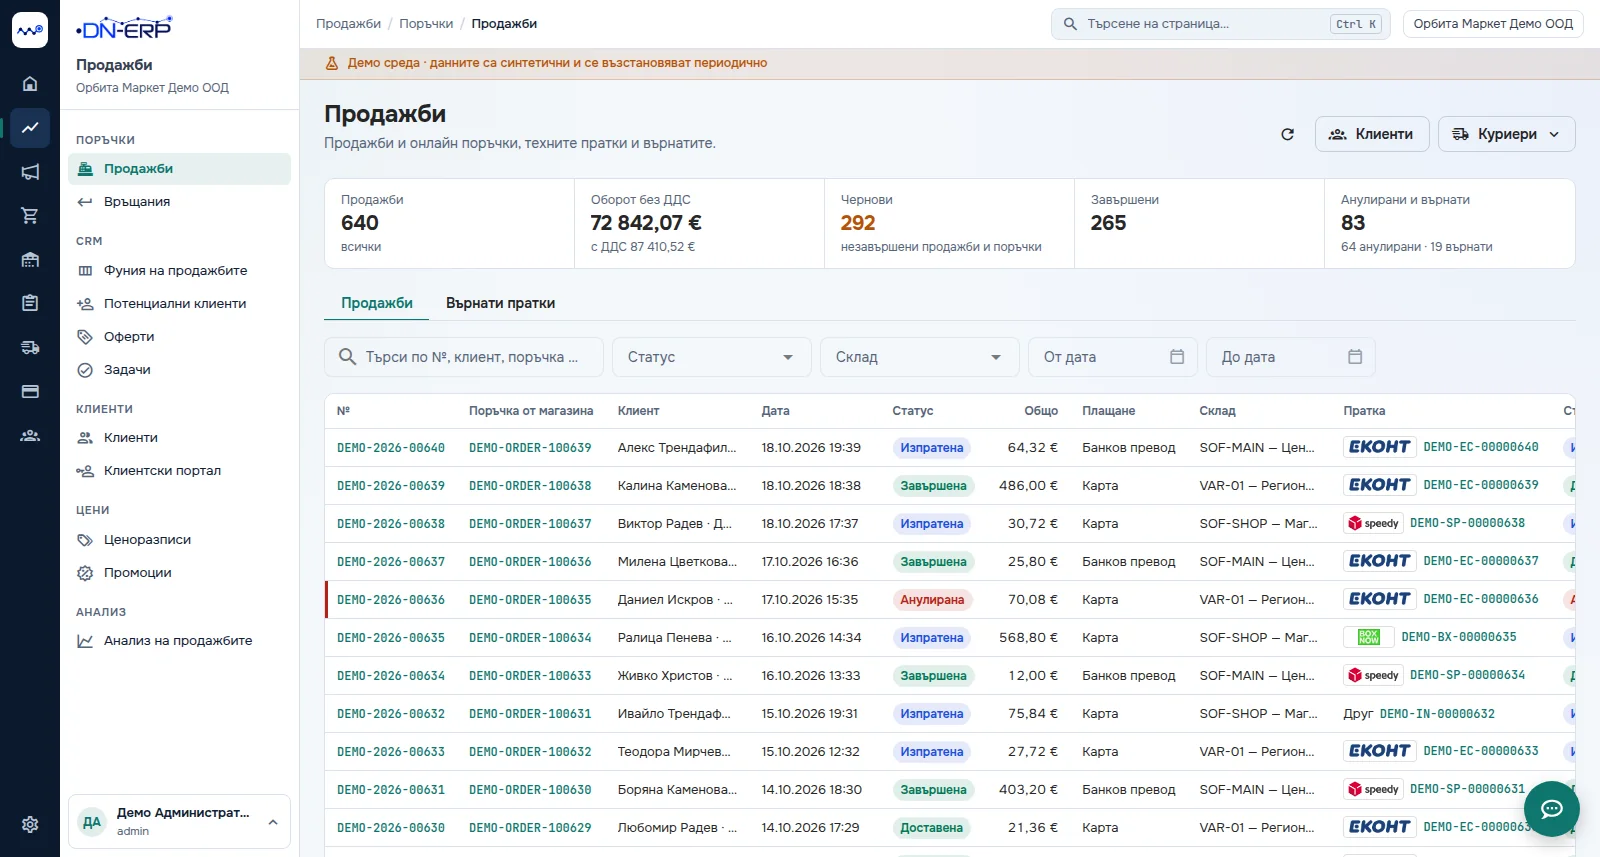Open the warehouse building icon in the left rail
The image size is (1600, 857).
tap(30, 260)
